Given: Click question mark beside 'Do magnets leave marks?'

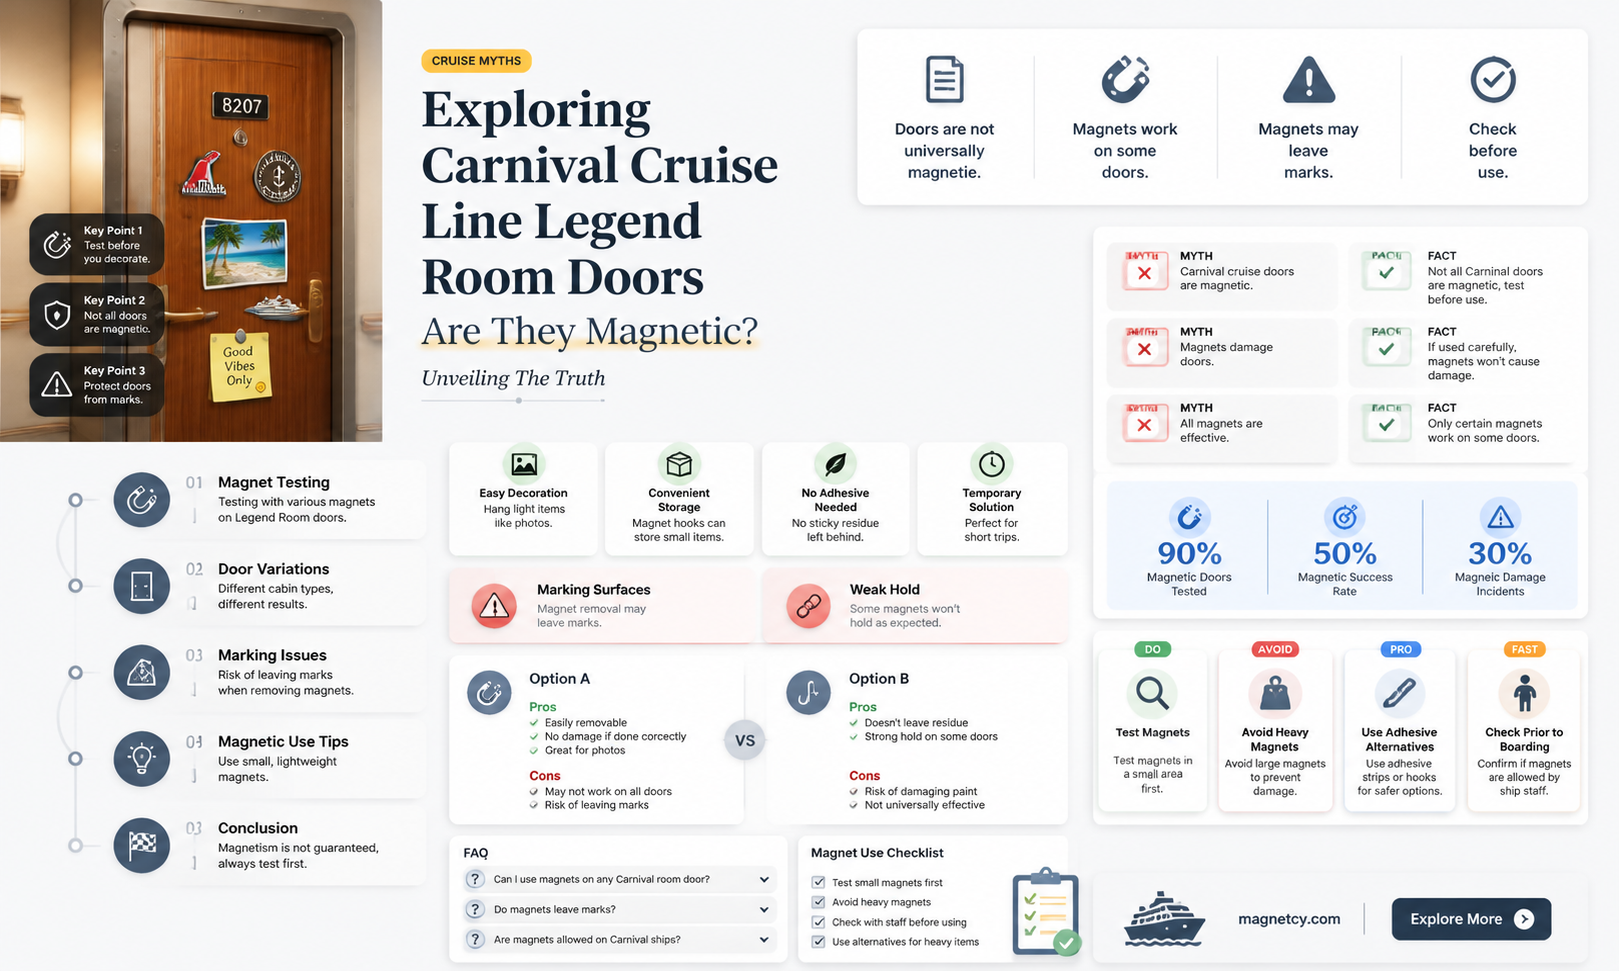Looking at the screenshot, I should pyautogui.click(x=475, y=910).
